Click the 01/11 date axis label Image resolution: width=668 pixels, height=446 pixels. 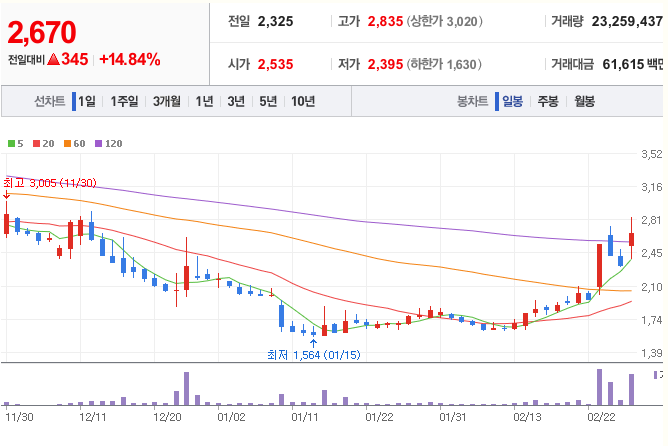click(x=305, y=417)
